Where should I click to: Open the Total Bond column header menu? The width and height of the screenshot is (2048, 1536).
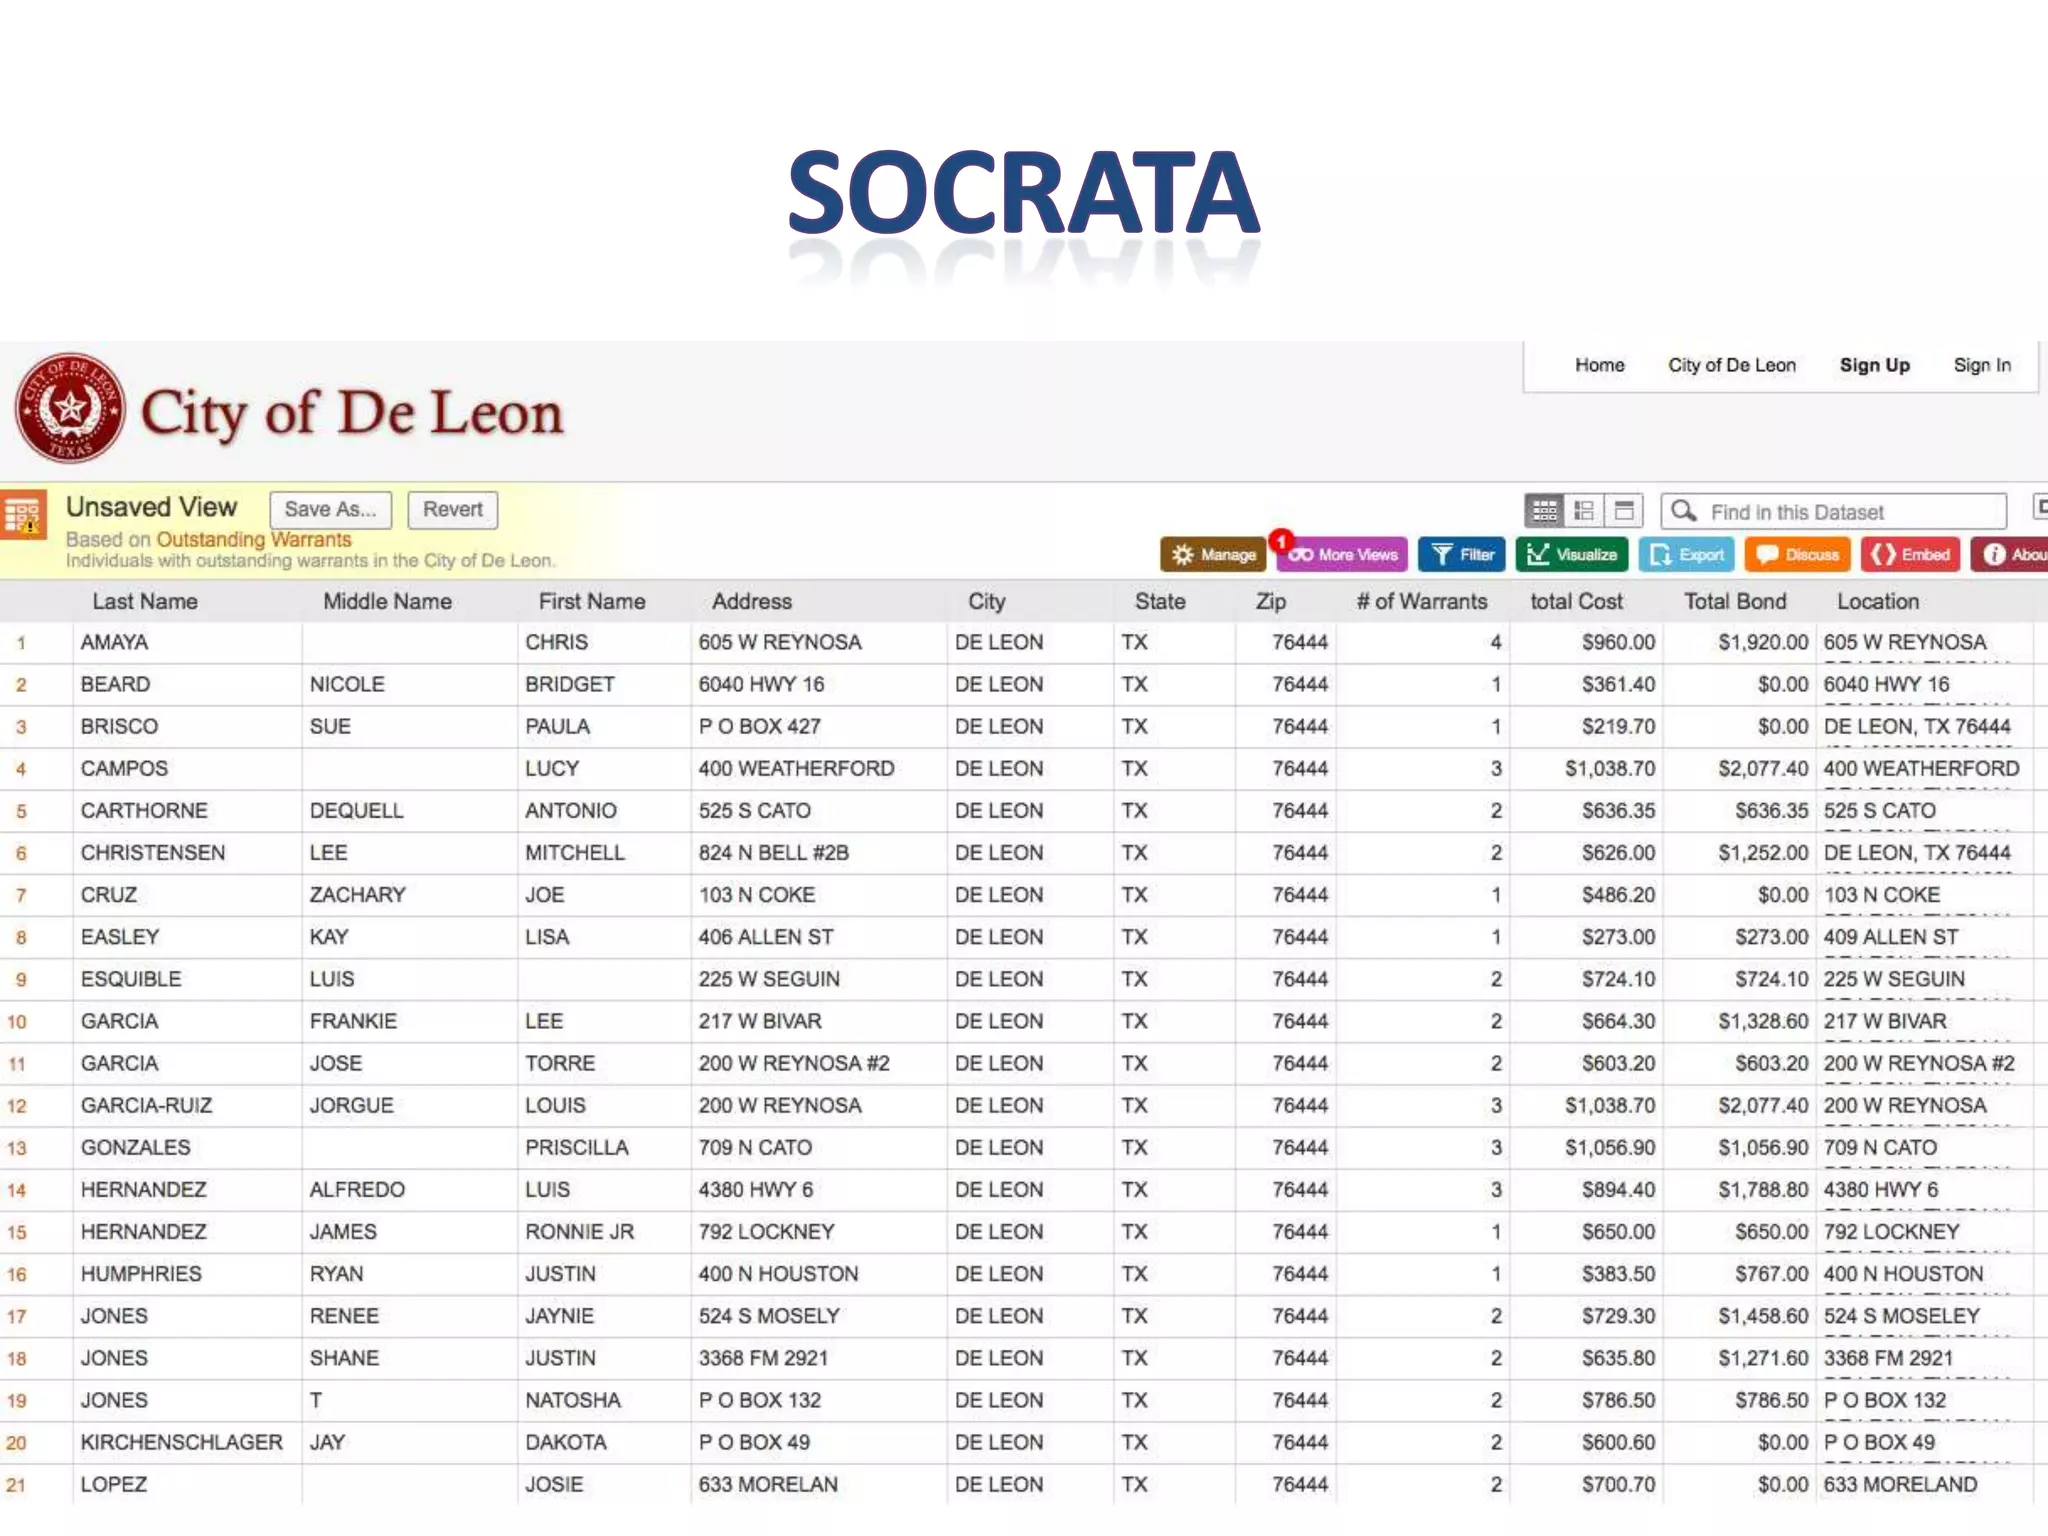click(1734, 602)
